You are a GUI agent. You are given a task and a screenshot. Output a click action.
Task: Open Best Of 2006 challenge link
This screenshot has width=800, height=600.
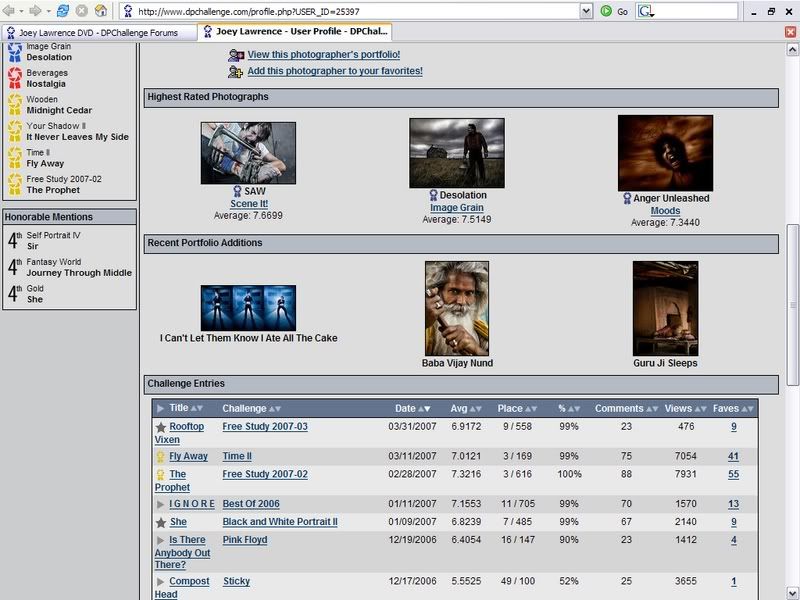251,504
